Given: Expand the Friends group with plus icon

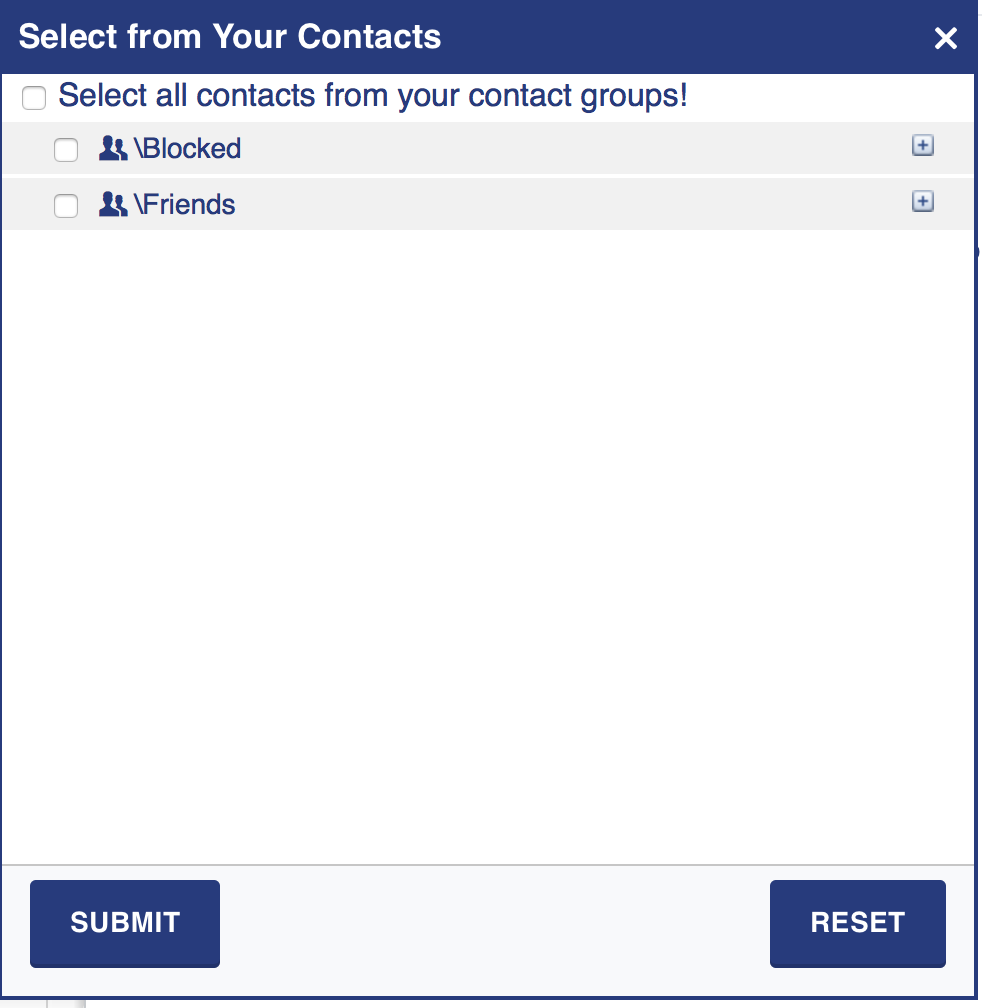Looking at the screenshot, I should pyautogui.click(x=922, y=202).
